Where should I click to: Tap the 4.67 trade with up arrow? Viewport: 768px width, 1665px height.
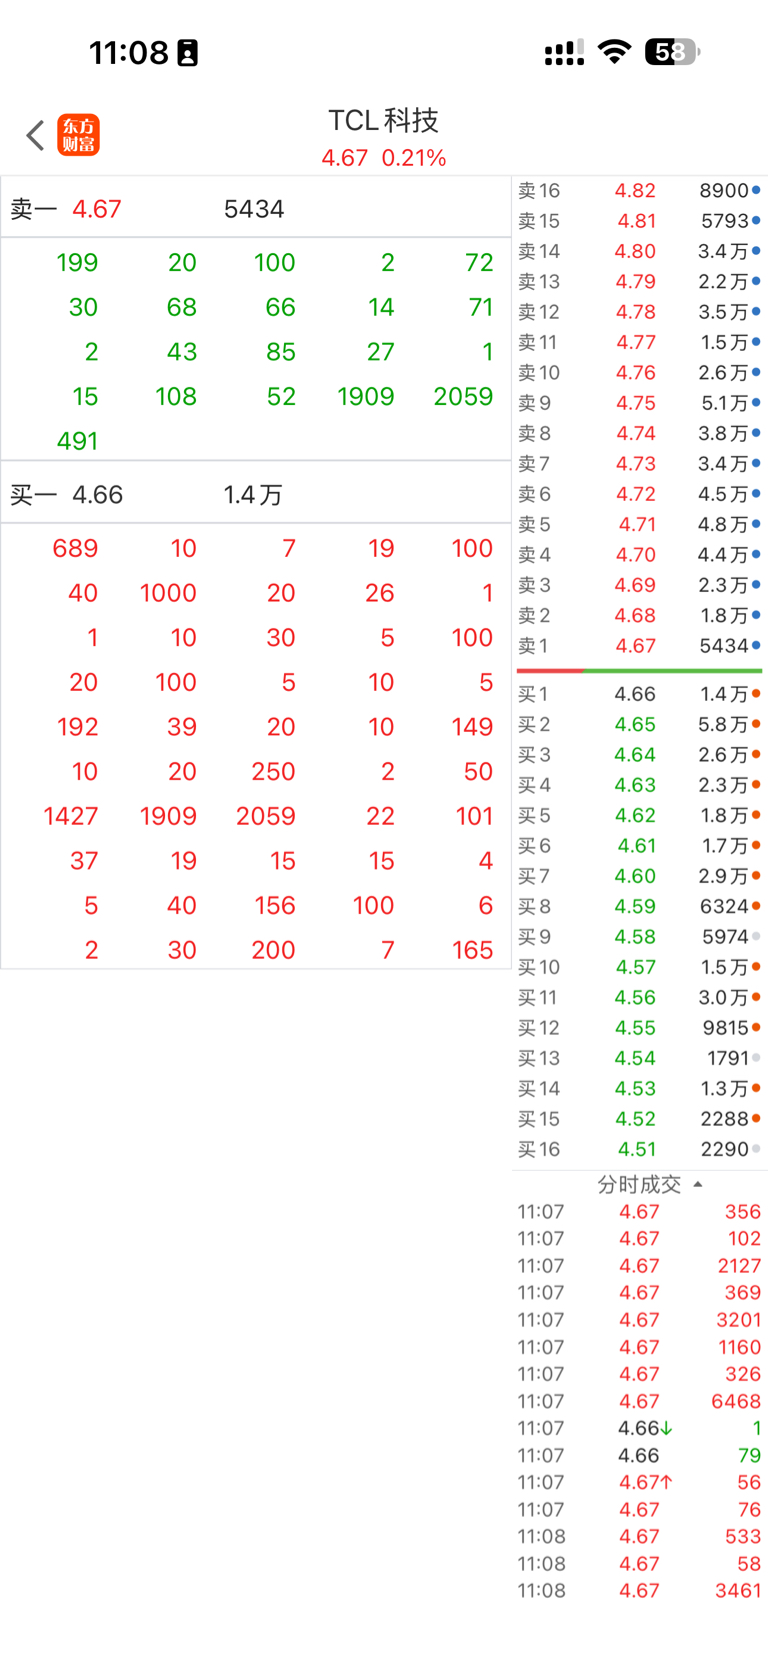639,1482
